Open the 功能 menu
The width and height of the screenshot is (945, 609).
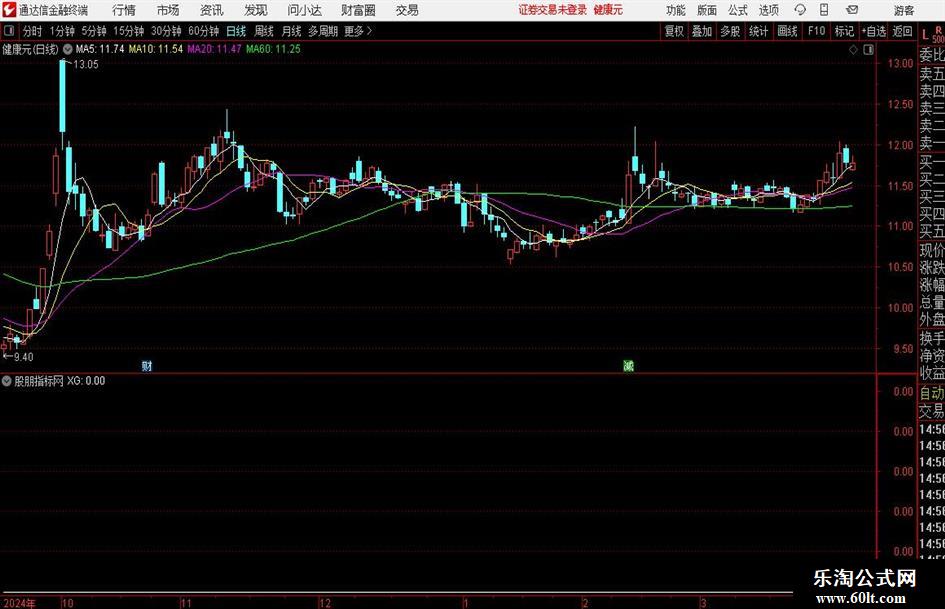pyautogui.click(x=676, y=10)
